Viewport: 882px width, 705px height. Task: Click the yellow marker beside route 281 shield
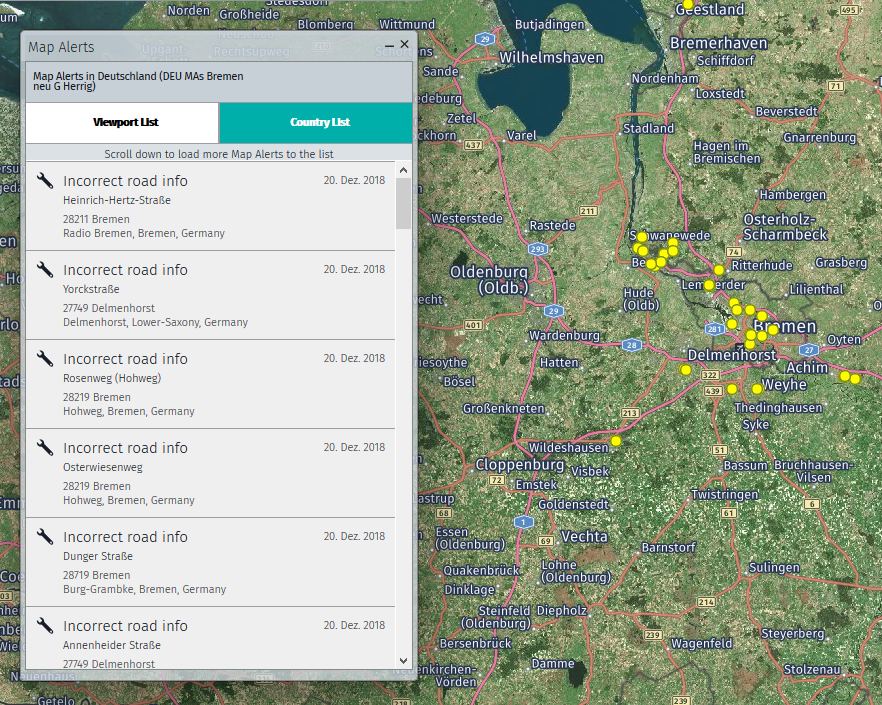(x=732, y=324)
